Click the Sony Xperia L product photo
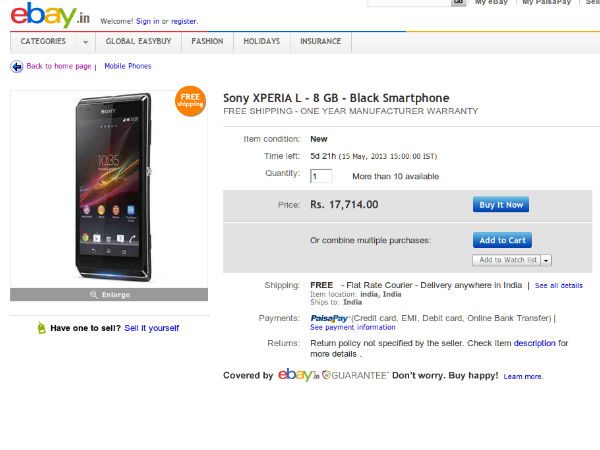600x450 pixels. pos(109,187)
